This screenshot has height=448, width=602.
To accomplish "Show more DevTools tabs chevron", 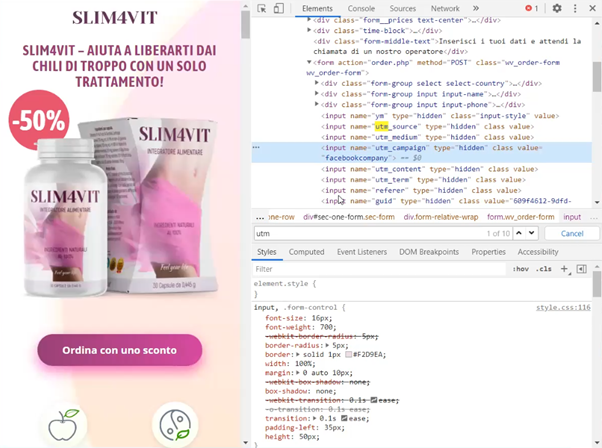I will point(476,8).
